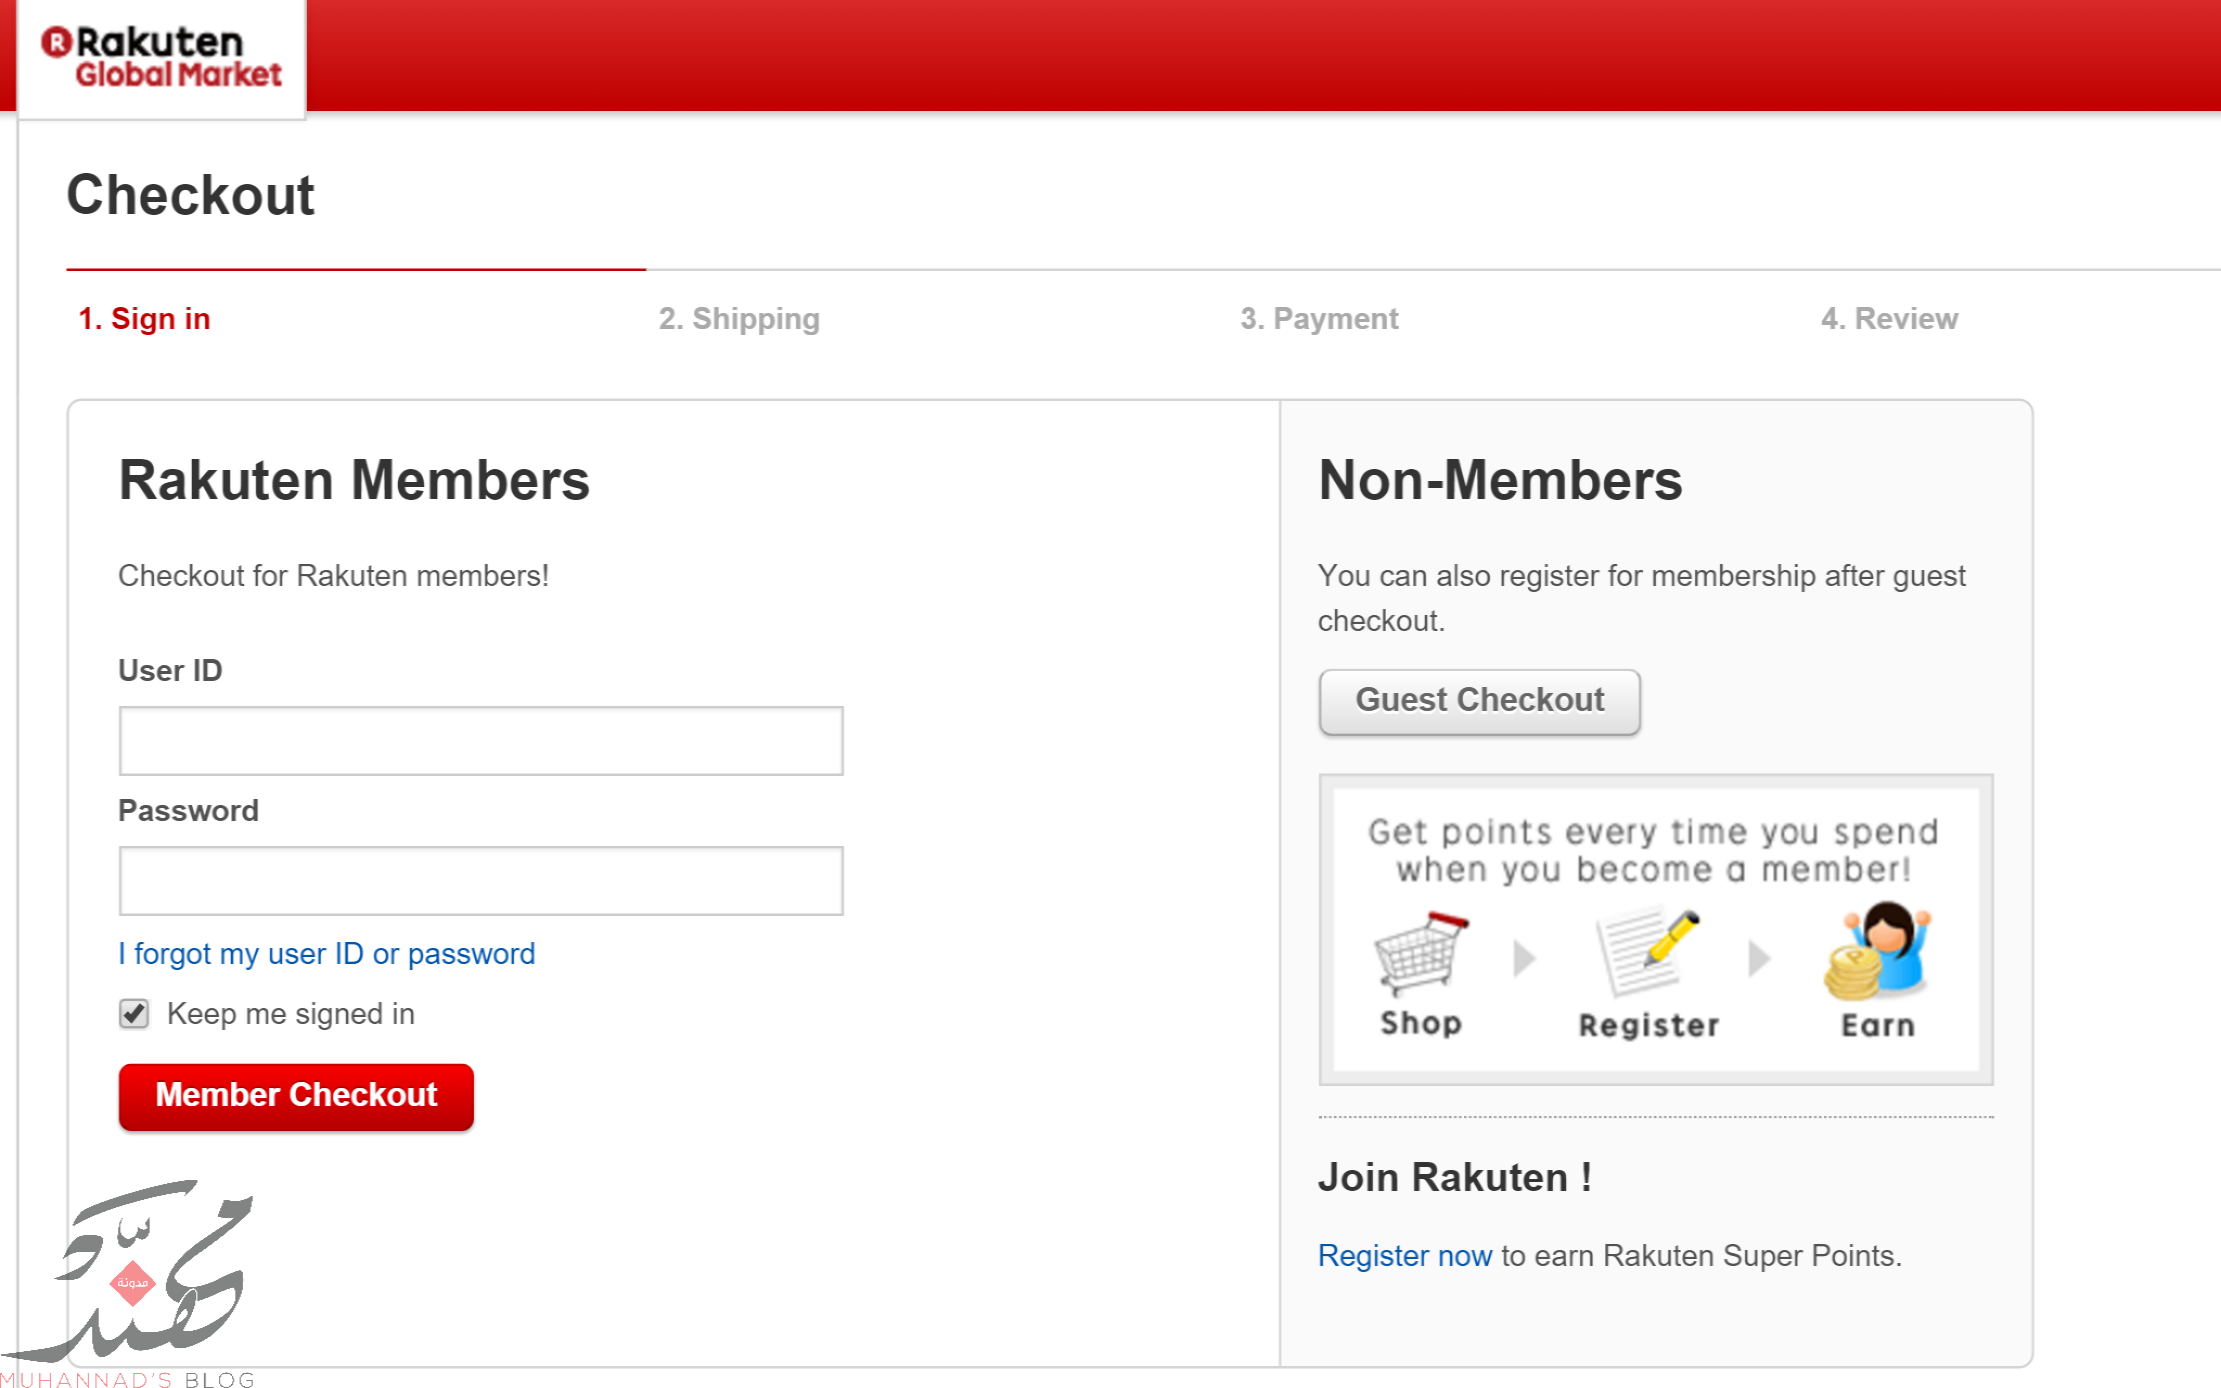The width and height of the screenshot is (2221, 1388).
Task: Click the User ID field label
Action: click(170, 670)
